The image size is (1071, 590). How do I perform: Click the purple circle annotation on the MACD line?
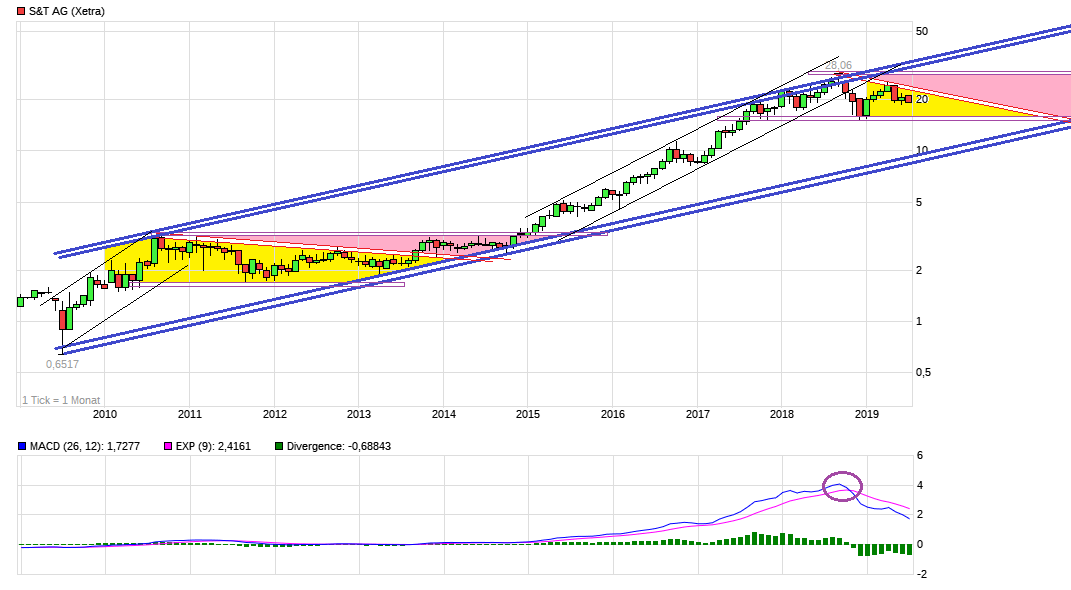[x=843, y=485]
